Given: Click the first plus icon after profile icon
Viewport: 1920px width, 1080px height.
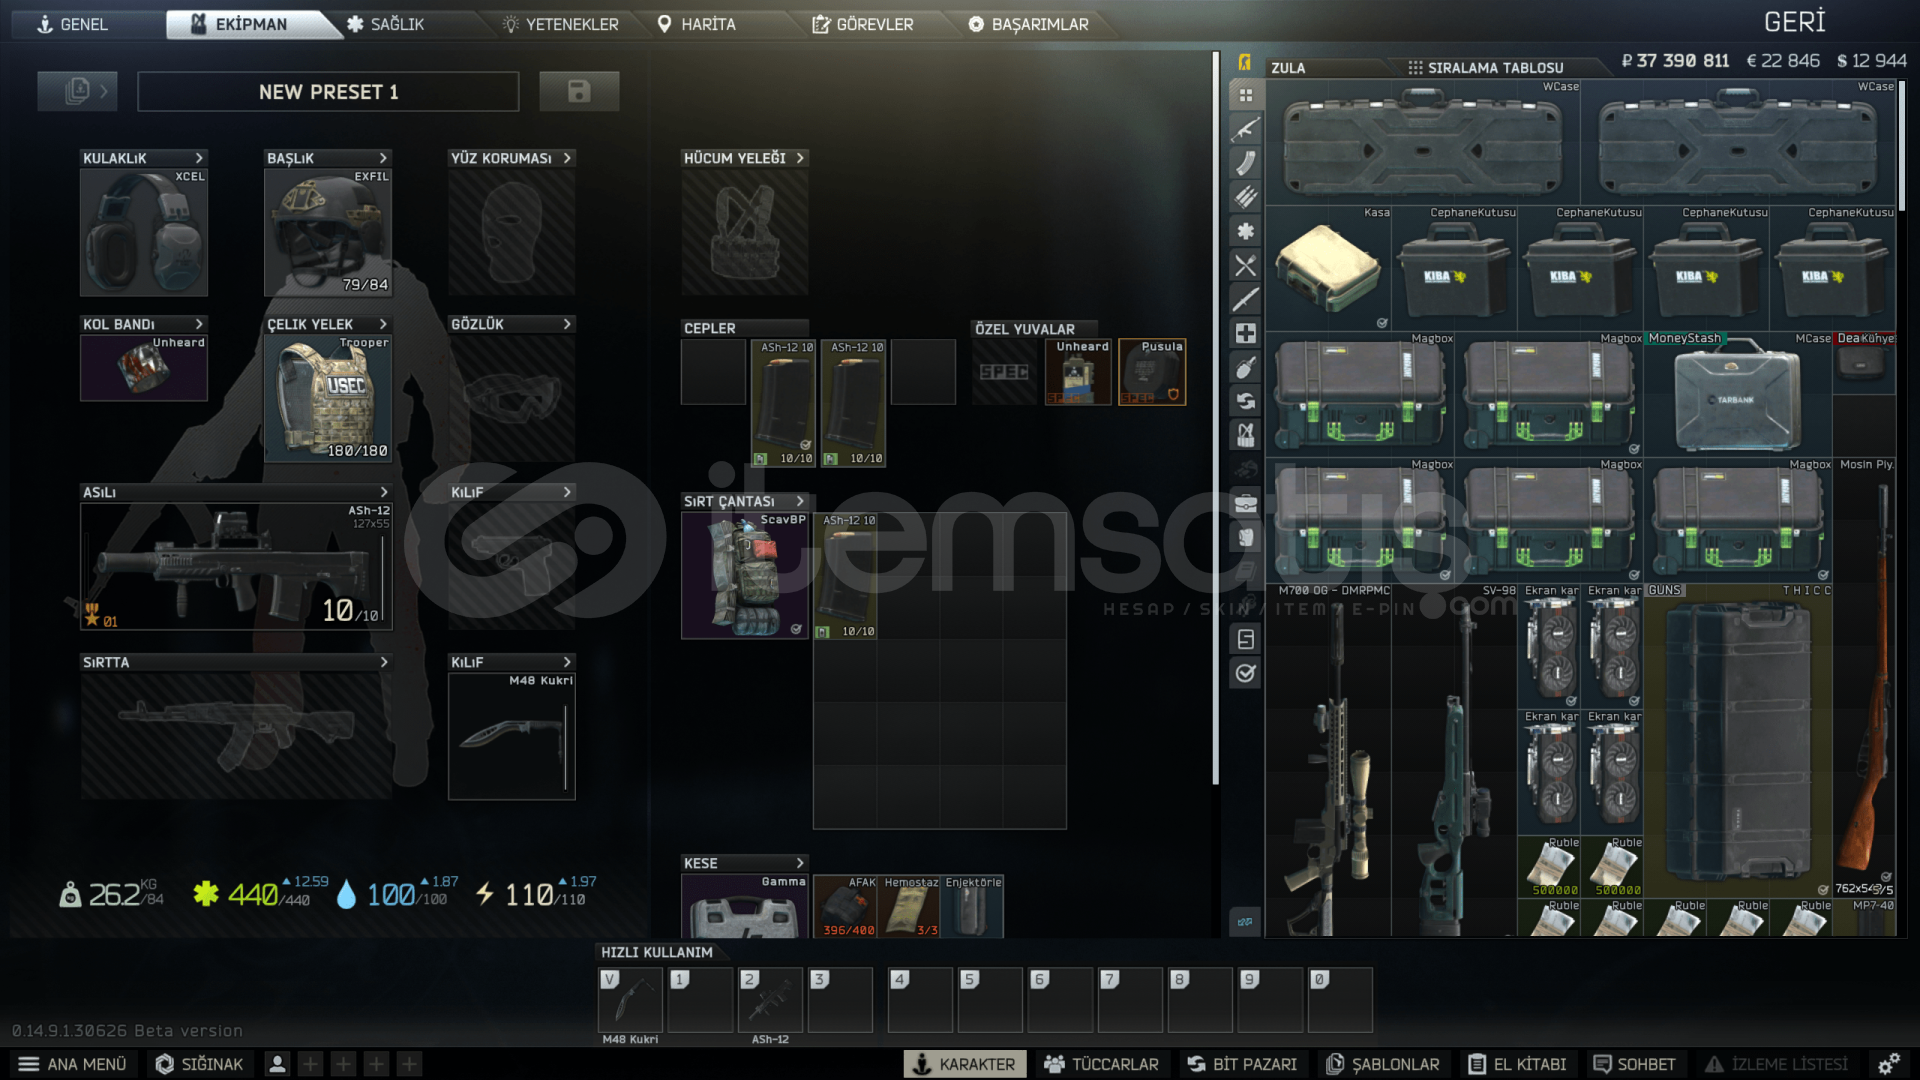Looking at the screenshot, I should 310,1064.
